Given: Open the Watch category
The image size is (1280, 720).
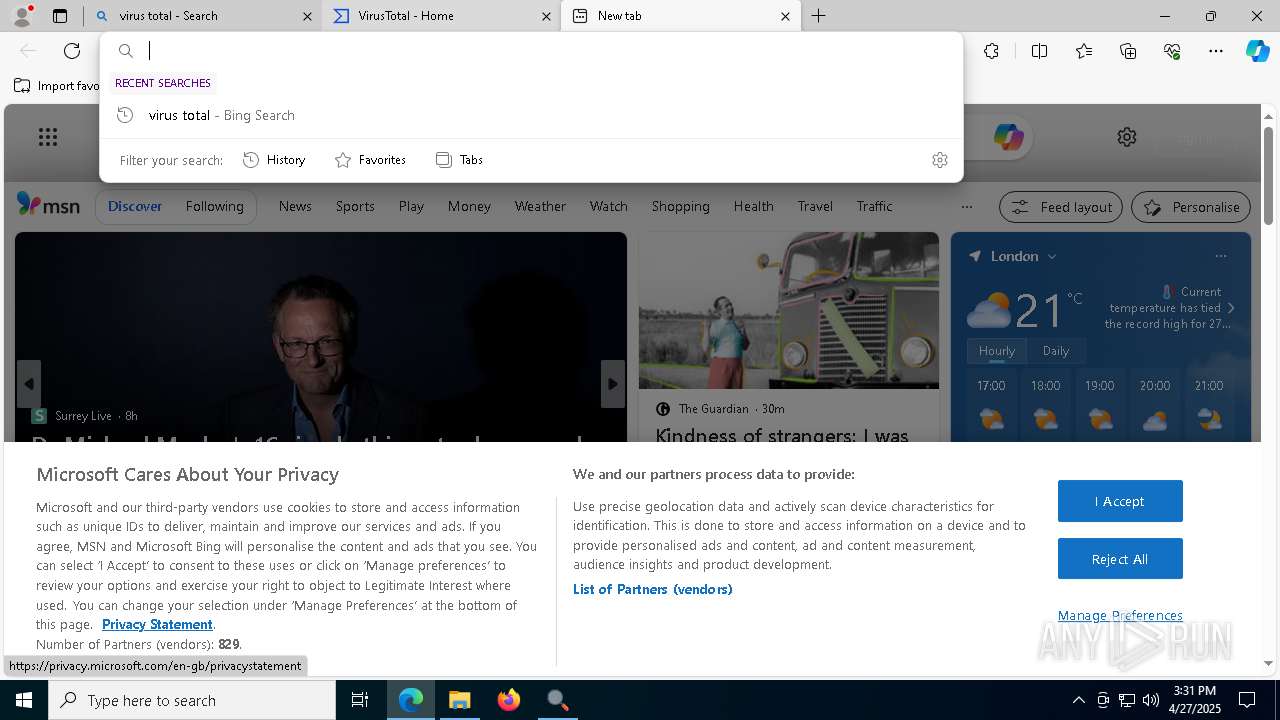Looking at the screenshot, I should [608, 206].
